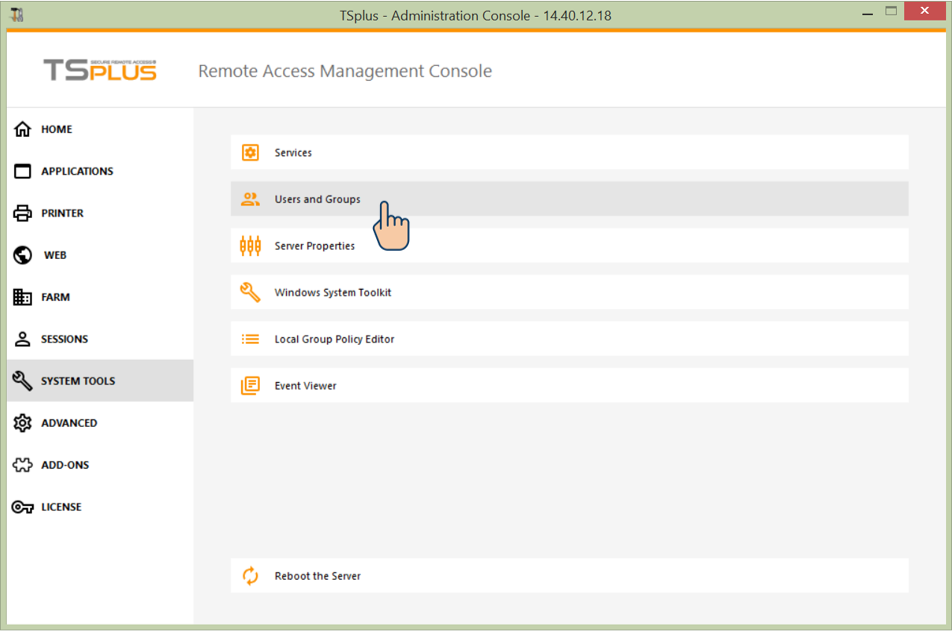Click the Web globe icon

point(22,255)
